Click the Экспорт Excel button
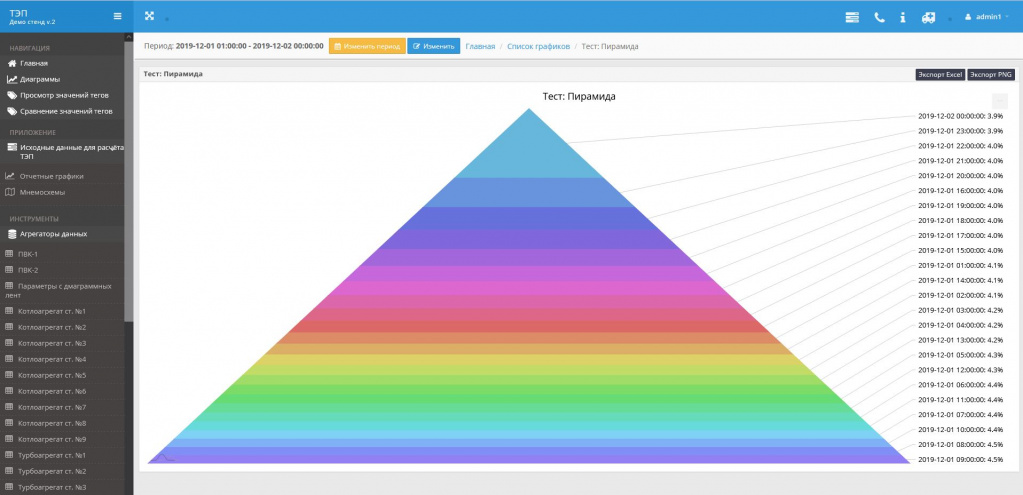The width and height of the screenshot is (1023, 495). coord(940,74)
